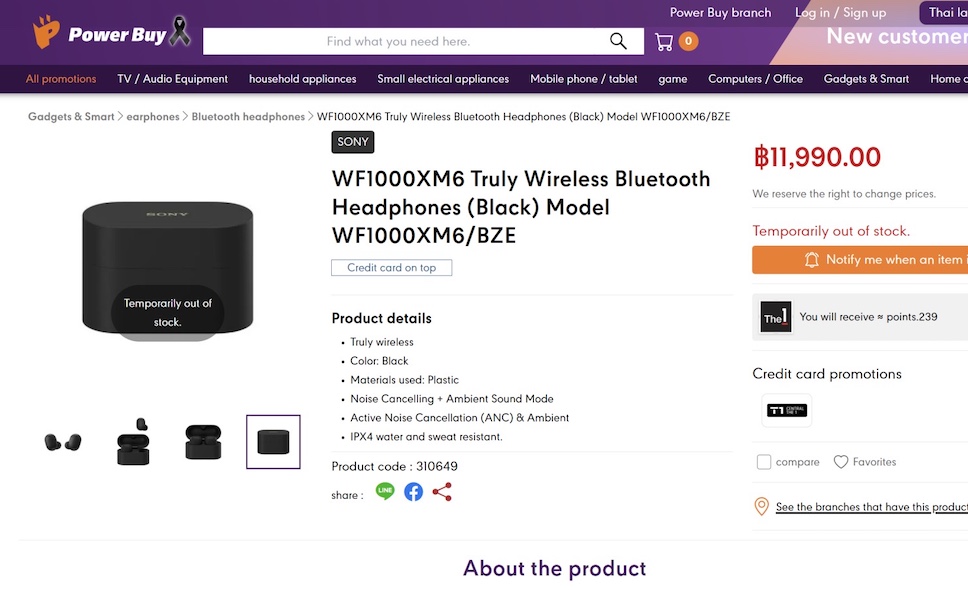Image resolution: width=968 pixels, height=590 pixels.
Task: Select the first earbuds thumbnail
Action: click(x=63, y=441)
